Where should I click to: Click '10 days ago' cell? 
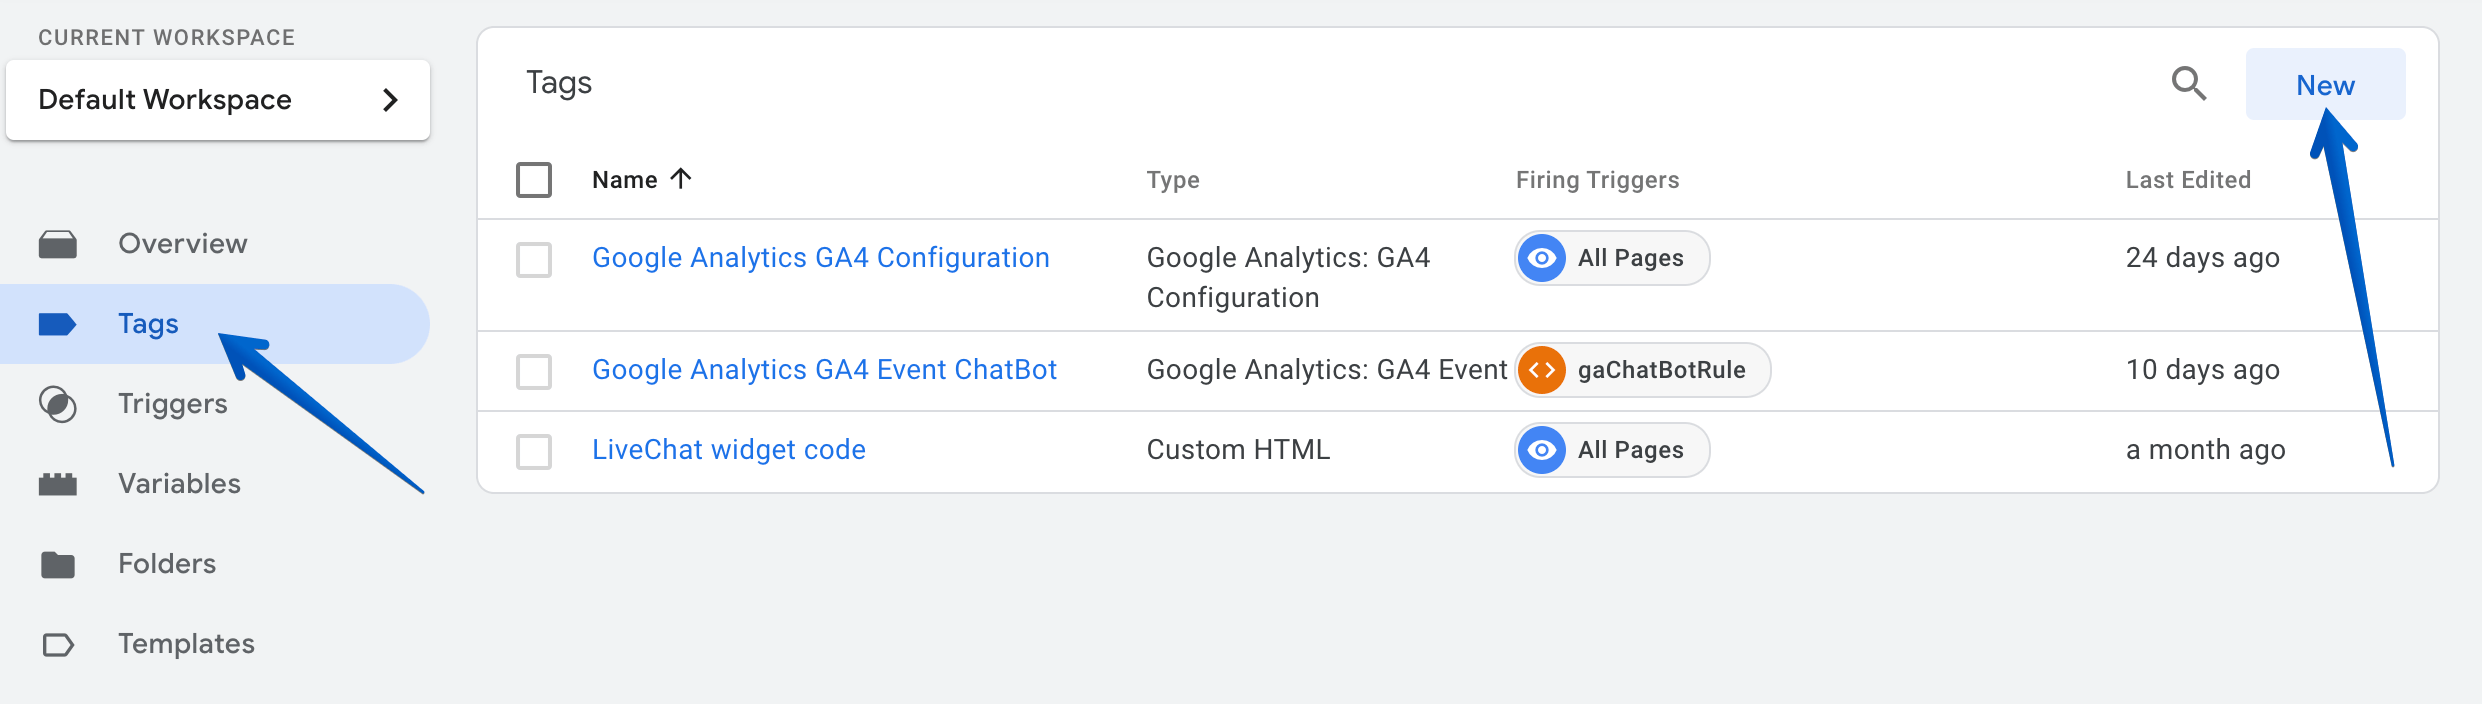[x=2202, y=370]
